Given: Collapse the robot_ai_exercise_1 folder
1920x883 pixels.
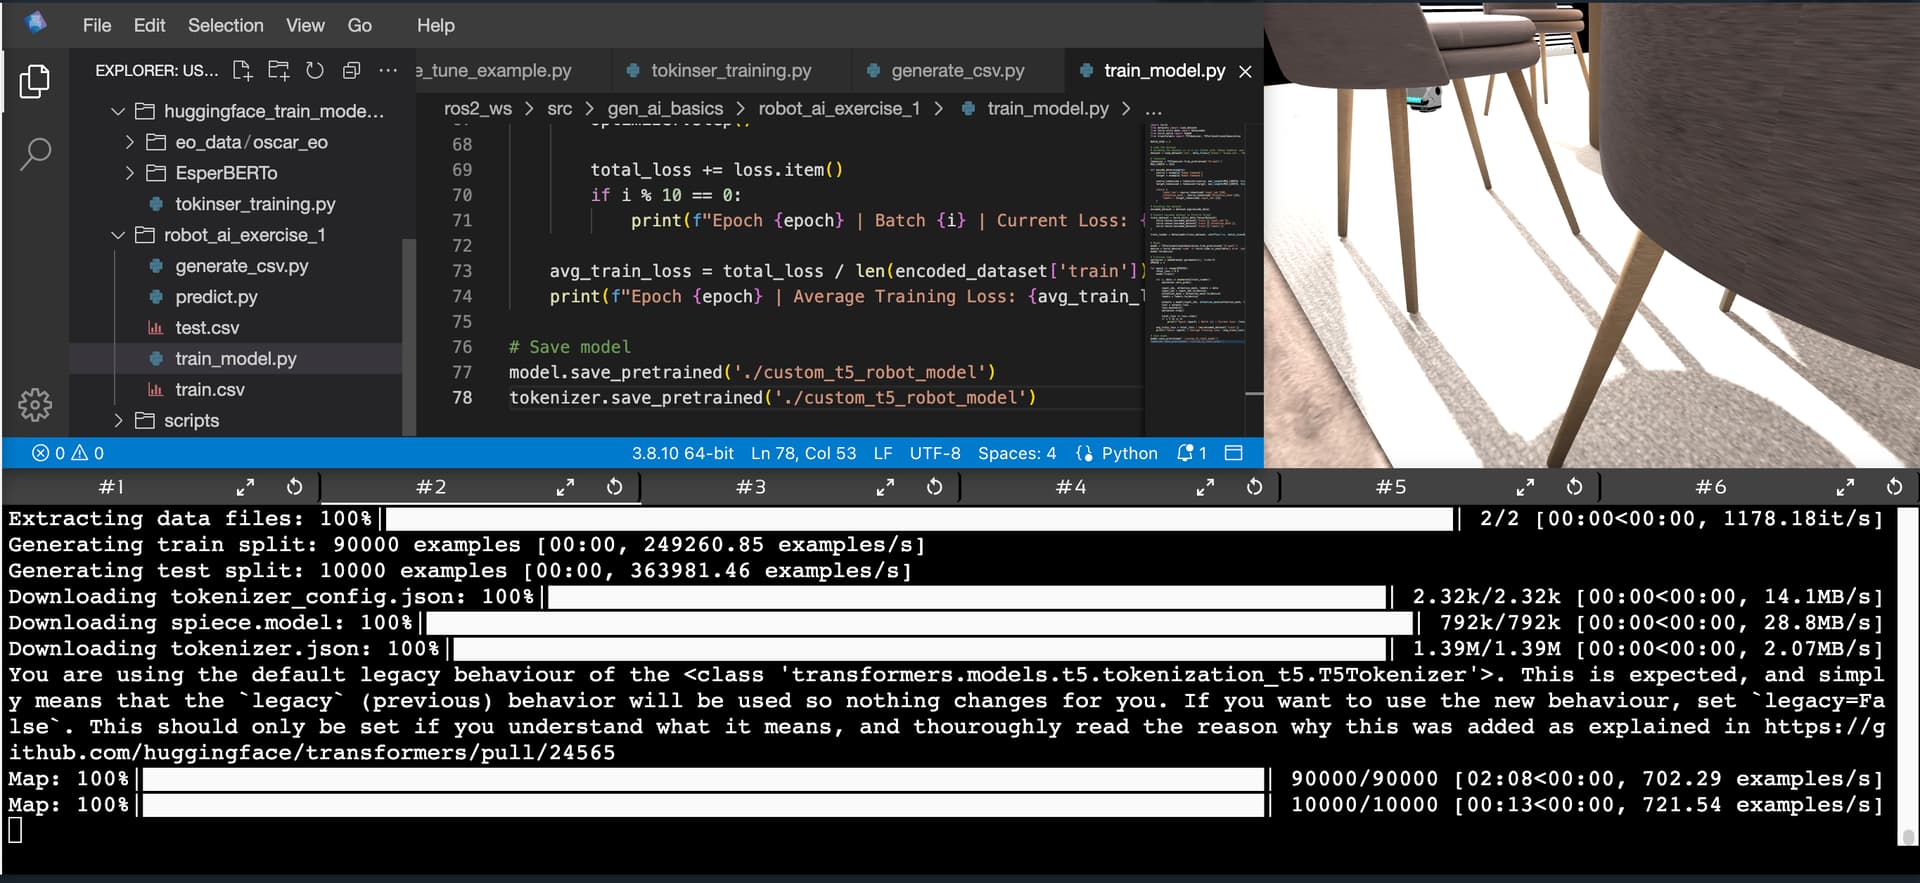Looking at the screenshot, I should click(x=118, y=235).
